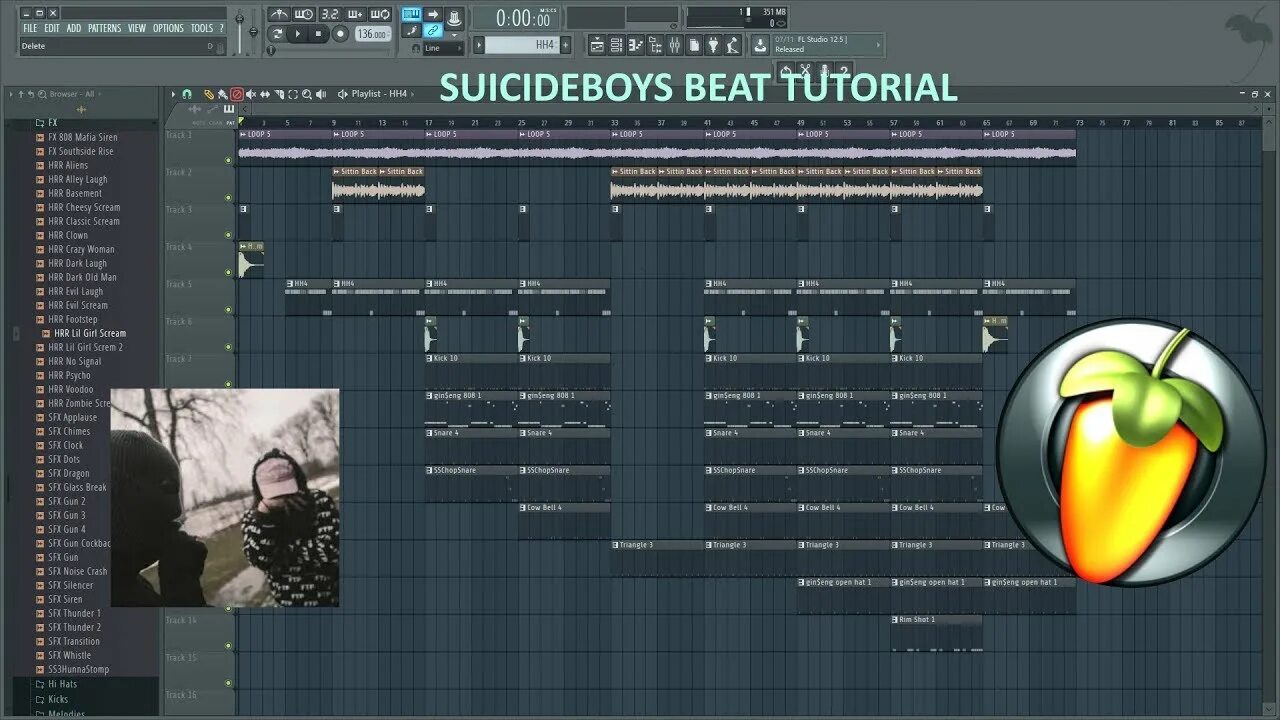Open the plugin picker plug icon

tap(712, 45)
